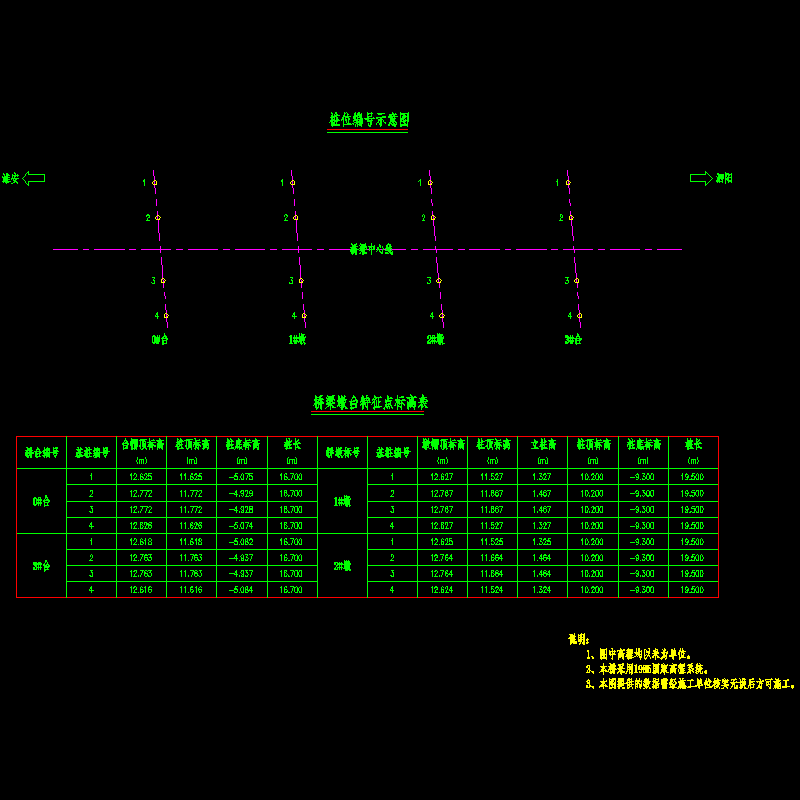Click the 2#墩 merged cell in the table
The height and width of the screenshot is (800, 800).
342,566
